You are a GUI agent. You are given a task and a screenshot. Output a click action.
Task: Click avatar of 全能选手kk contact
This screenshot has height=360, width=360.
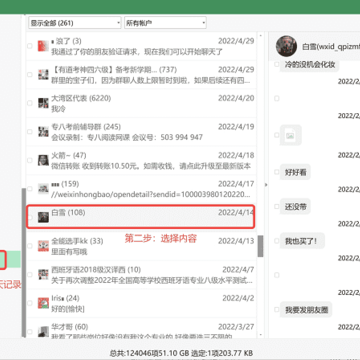coord(43,246)
